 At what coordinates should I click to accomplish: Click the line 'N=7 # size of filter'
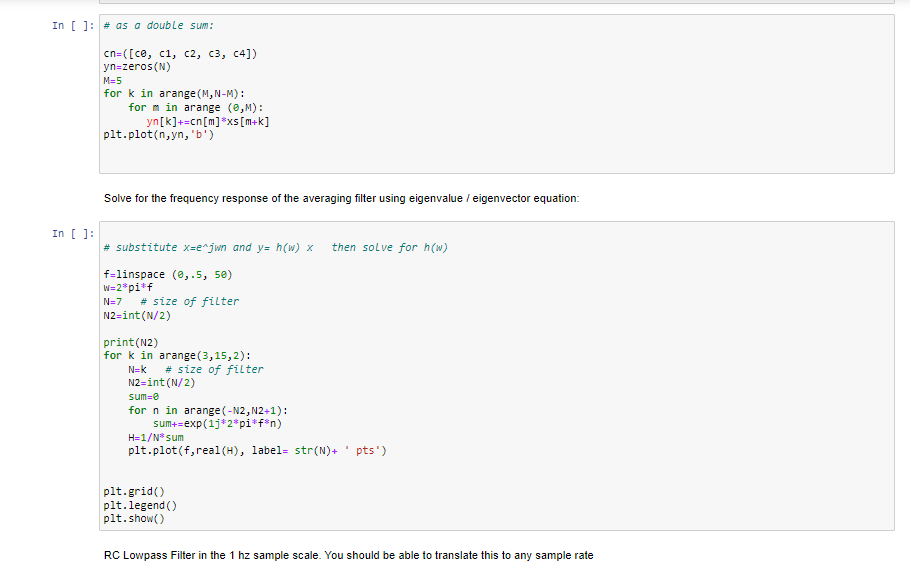pos(171,302)
